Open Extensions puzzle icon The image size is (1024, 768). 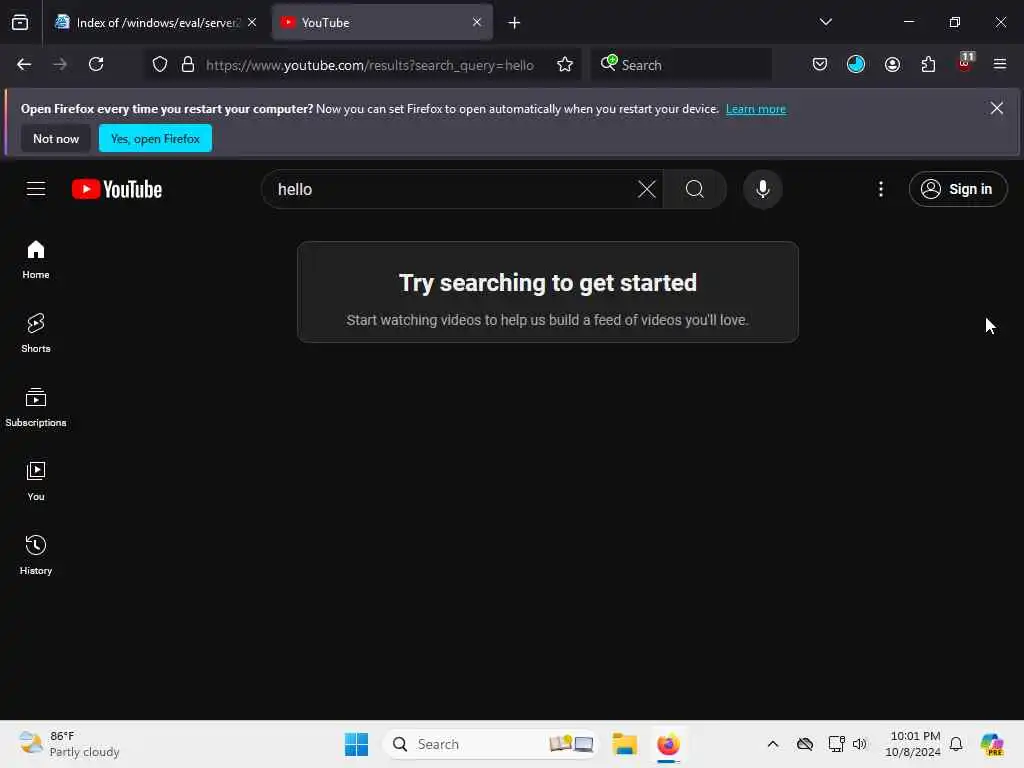(x=928, y=64)
